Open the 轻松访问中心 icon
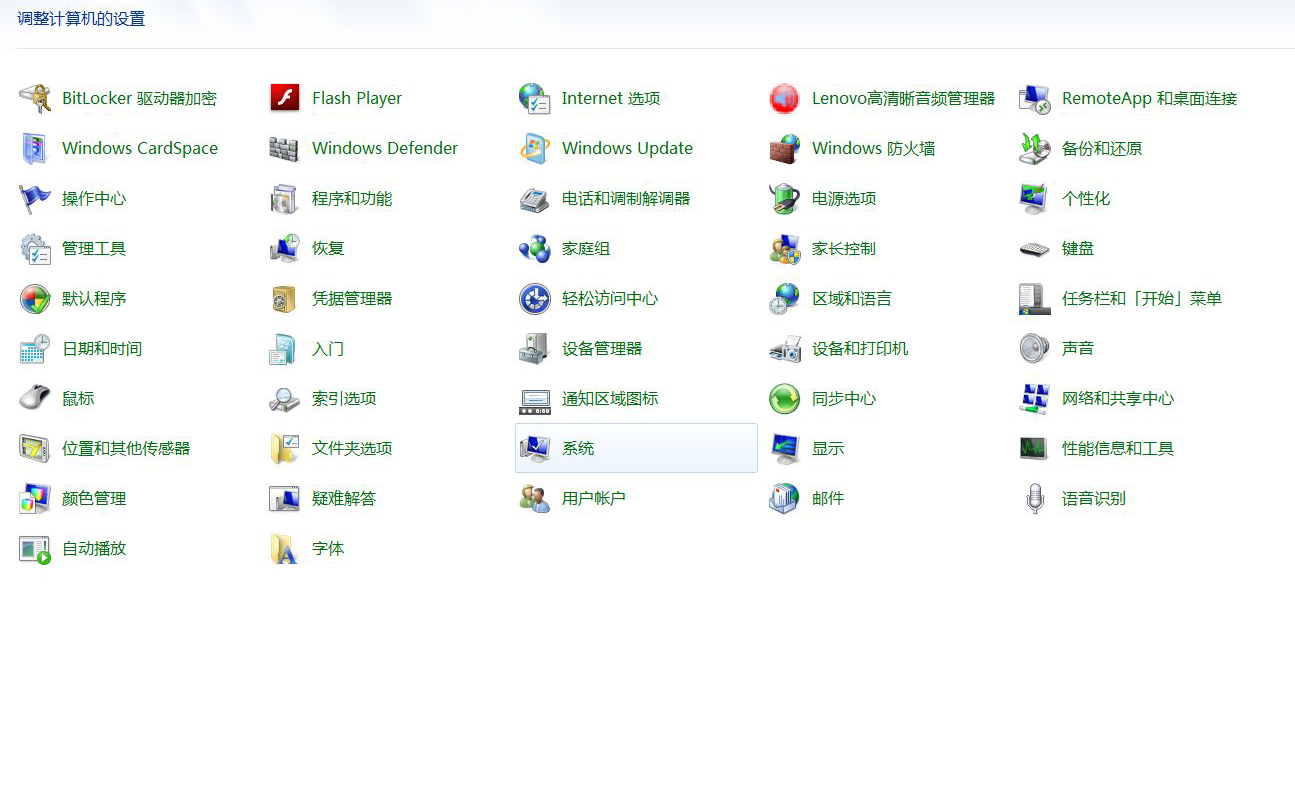This screenshot has height=803, width=1295. (x=535, y=298)
